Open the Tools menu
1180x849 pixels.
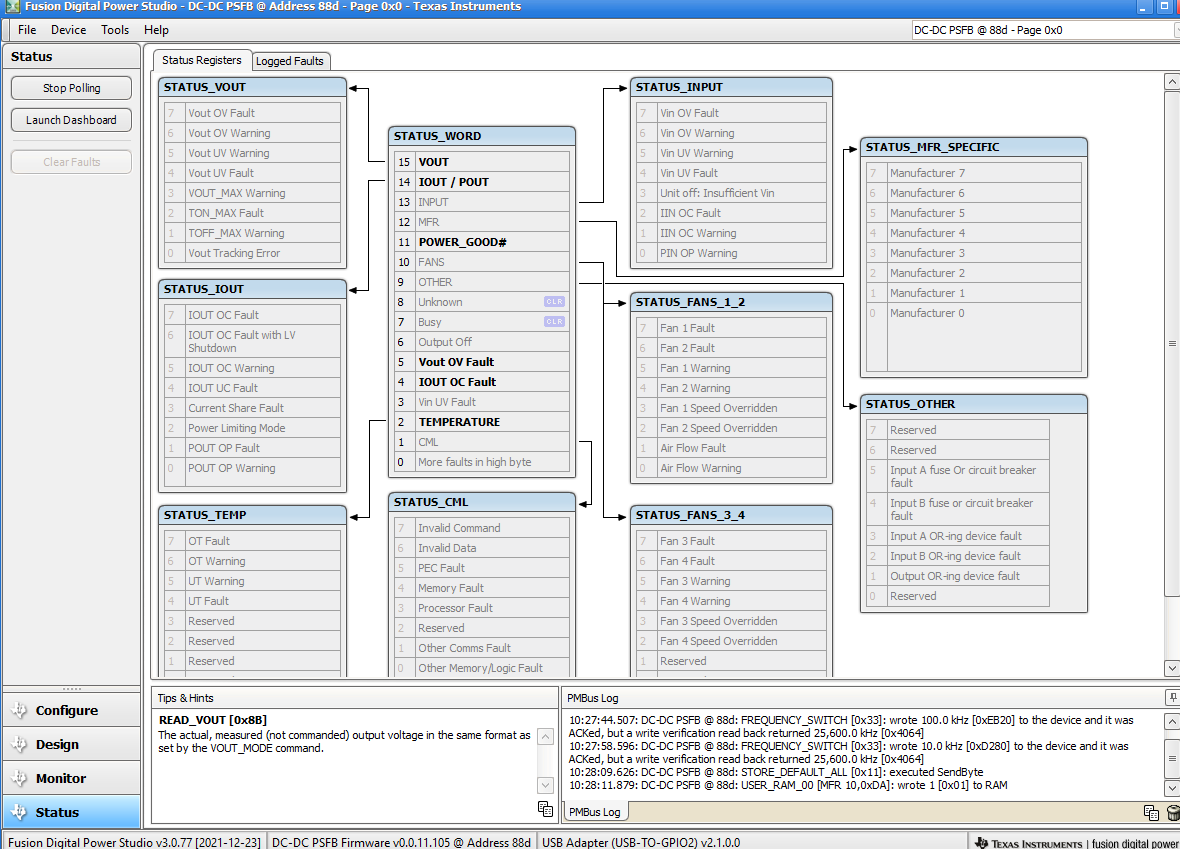(x=115, y=30)
